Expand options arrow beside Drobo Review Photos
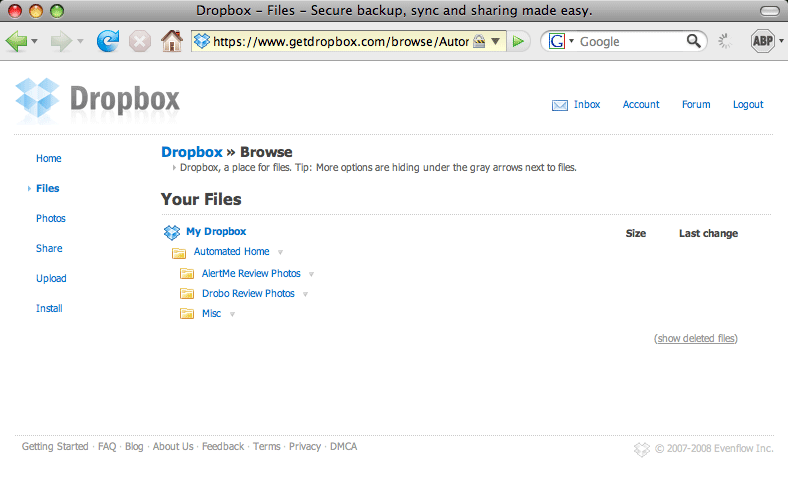The width and height of the screenshot is (788, 477). (305, 295)
